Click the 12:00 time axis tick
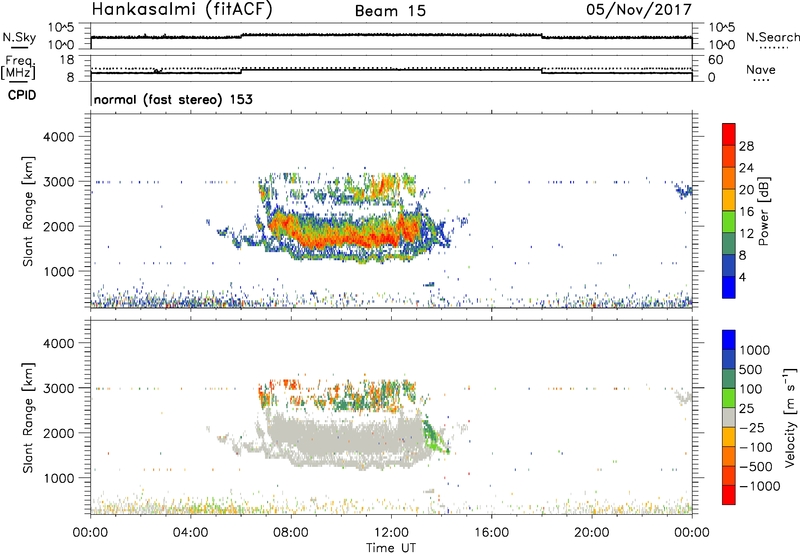Screen dimensions: 800x554 [x=391, y=533]
